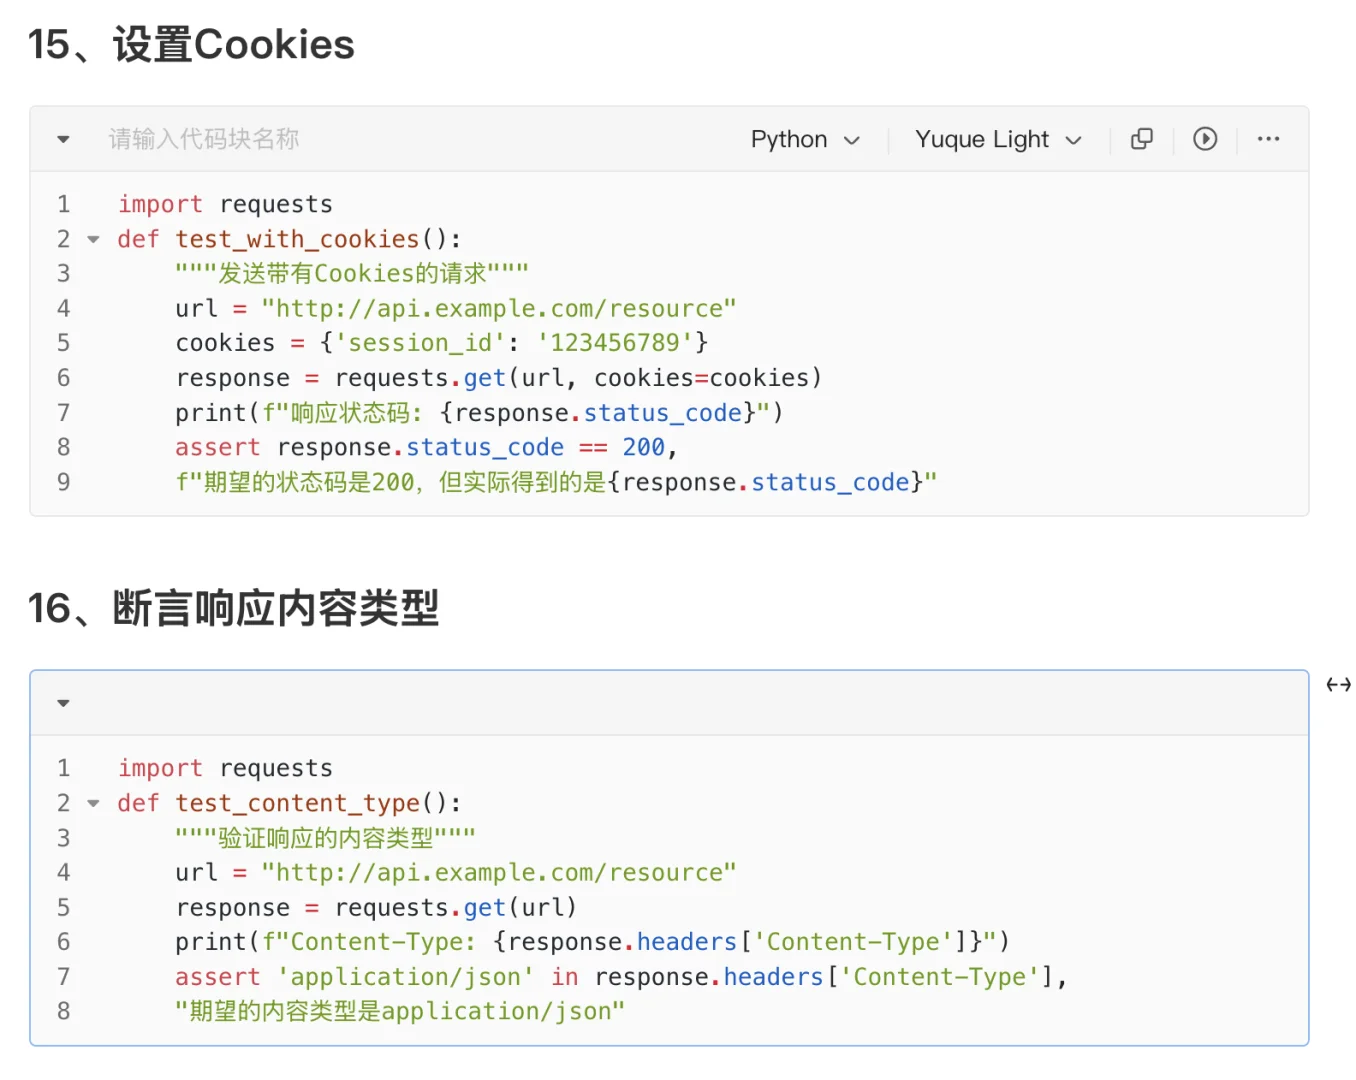This screenshot has width=1356, height=1080.
Task: Place cursor on the cookies session_id line
Action: [x=441, y=343]
